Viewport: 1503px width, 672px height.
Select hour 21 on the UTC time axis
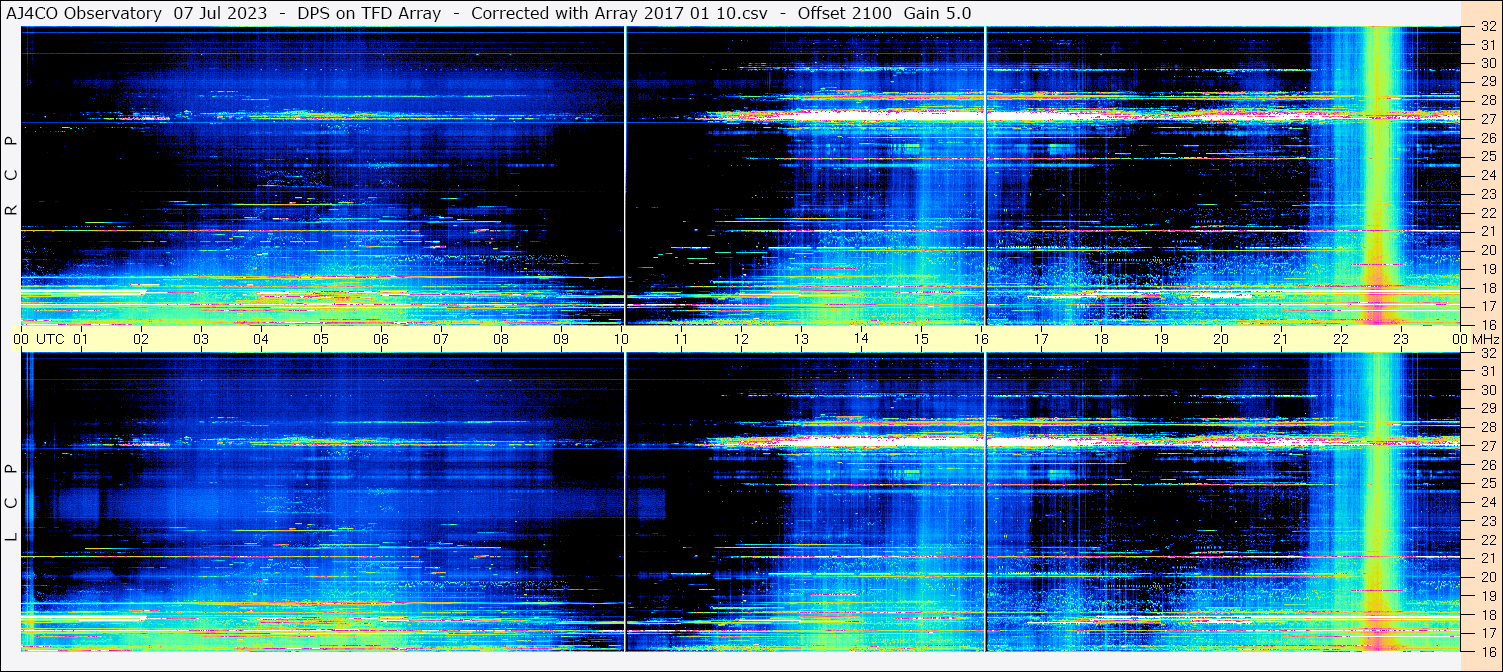(1281, 339)
